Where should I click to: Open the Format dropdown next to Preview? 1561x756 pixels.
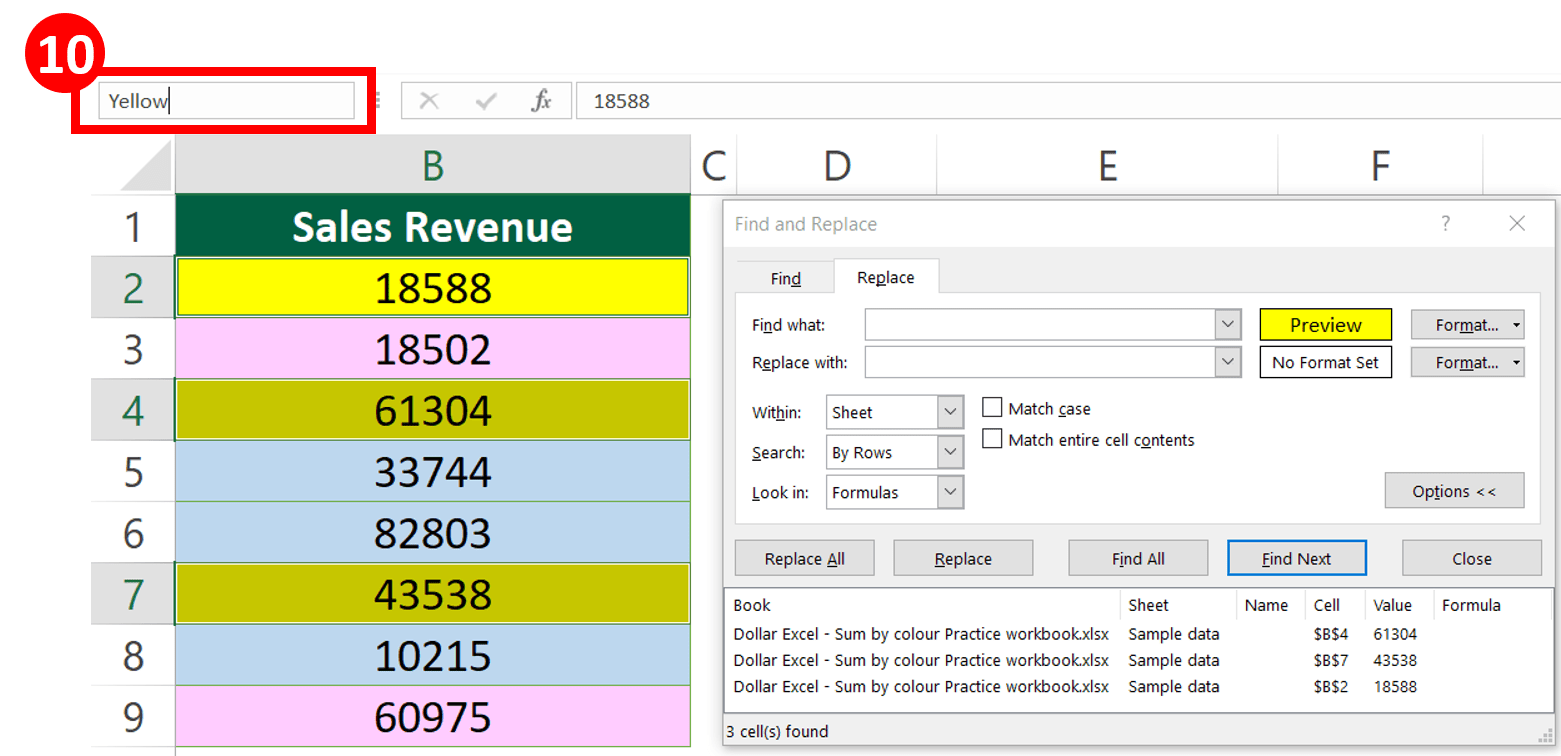(1468, 324)
